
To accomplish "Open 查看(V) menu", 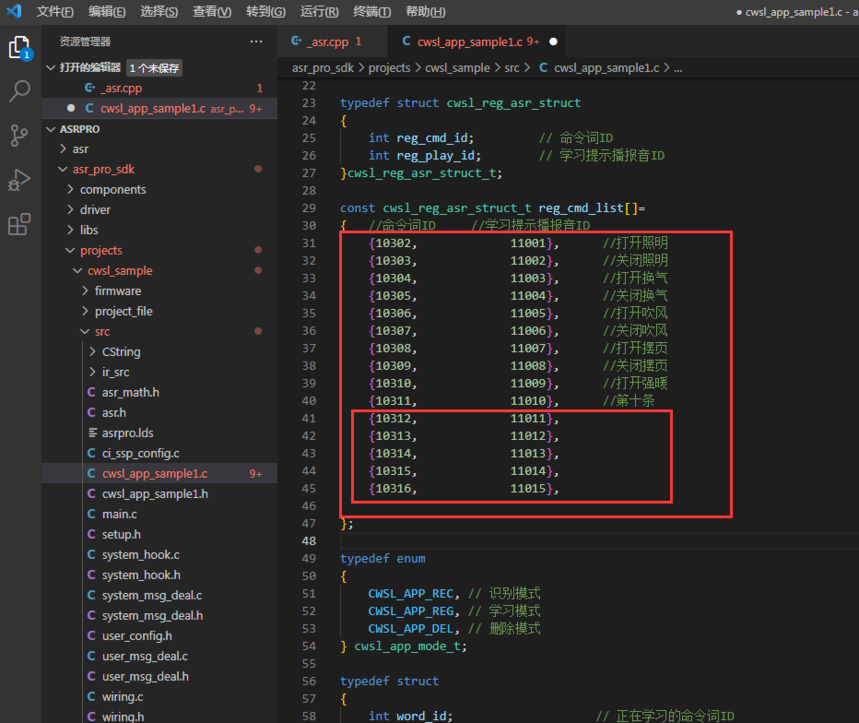I will pos(211,12).
